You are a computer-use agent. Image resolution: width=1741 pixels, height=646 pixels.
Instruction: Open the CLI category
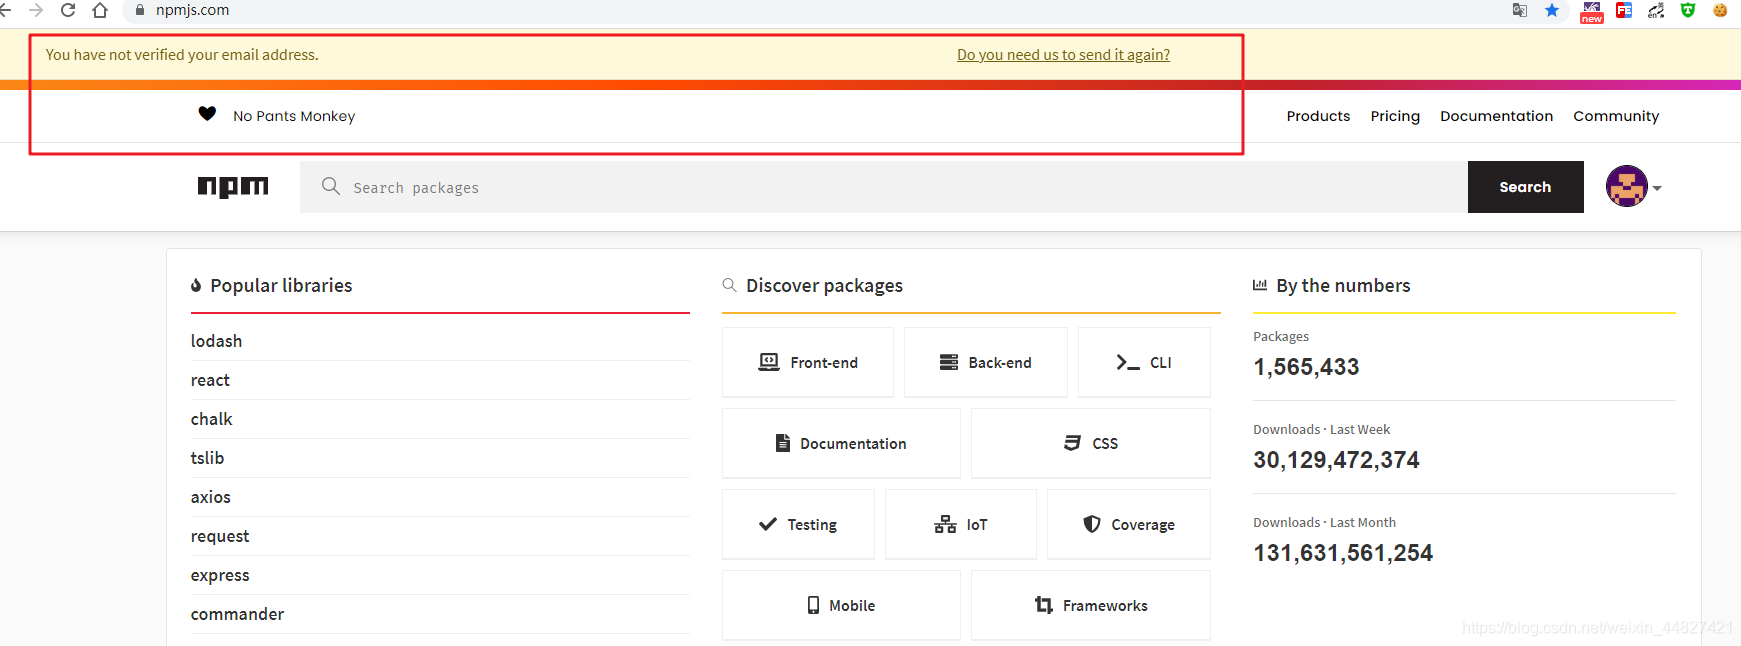[x=1144, y=362]
